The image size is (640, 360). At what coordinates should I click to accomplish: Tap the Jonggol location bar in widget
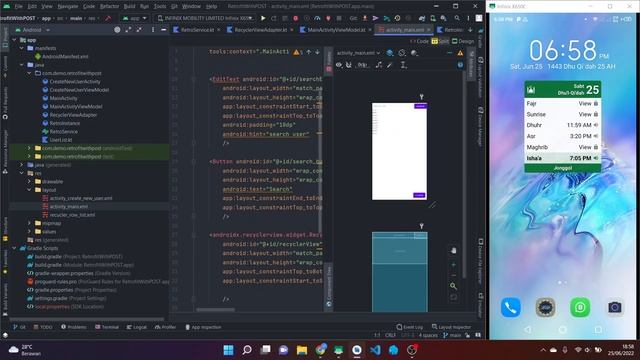[x=562, y=168]
